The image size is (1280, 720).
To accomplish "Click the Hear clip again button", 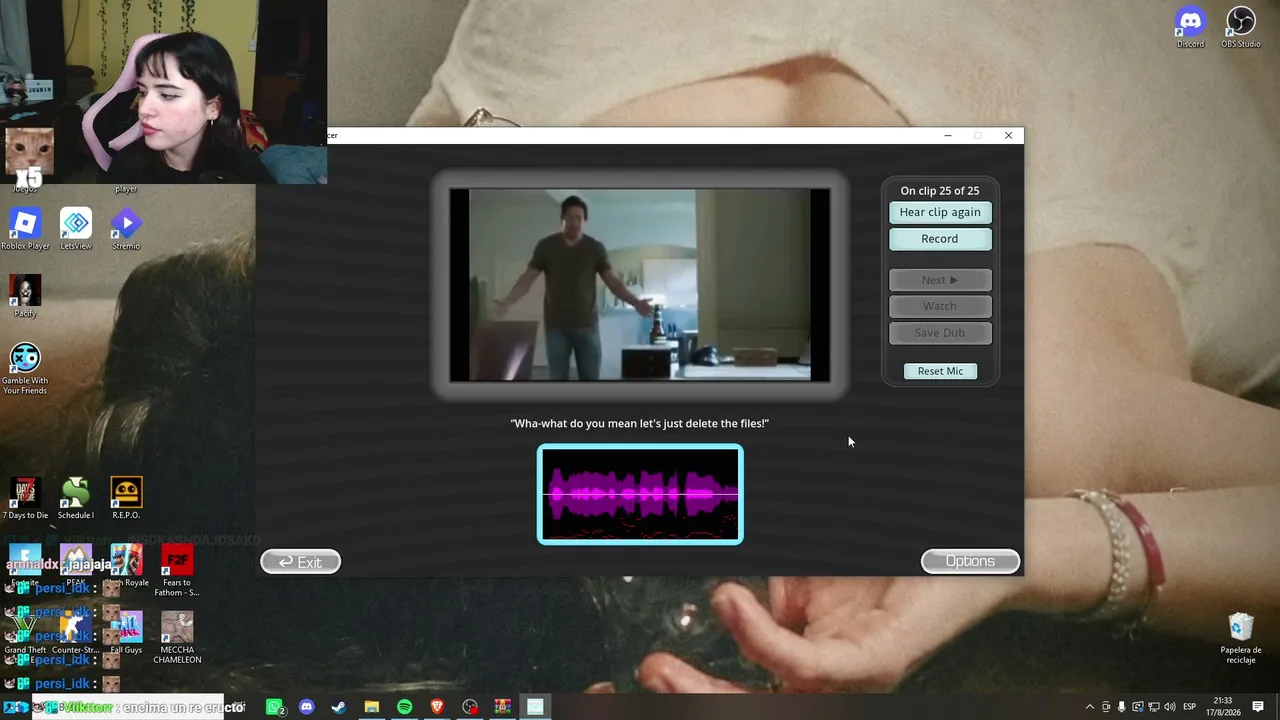I will 940,212.
